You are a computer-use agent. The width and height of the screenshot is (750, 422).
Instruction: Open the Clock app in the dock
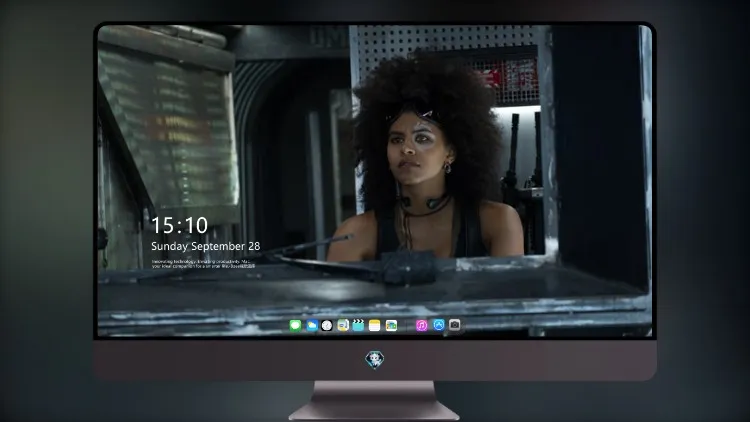coord(327,325)
